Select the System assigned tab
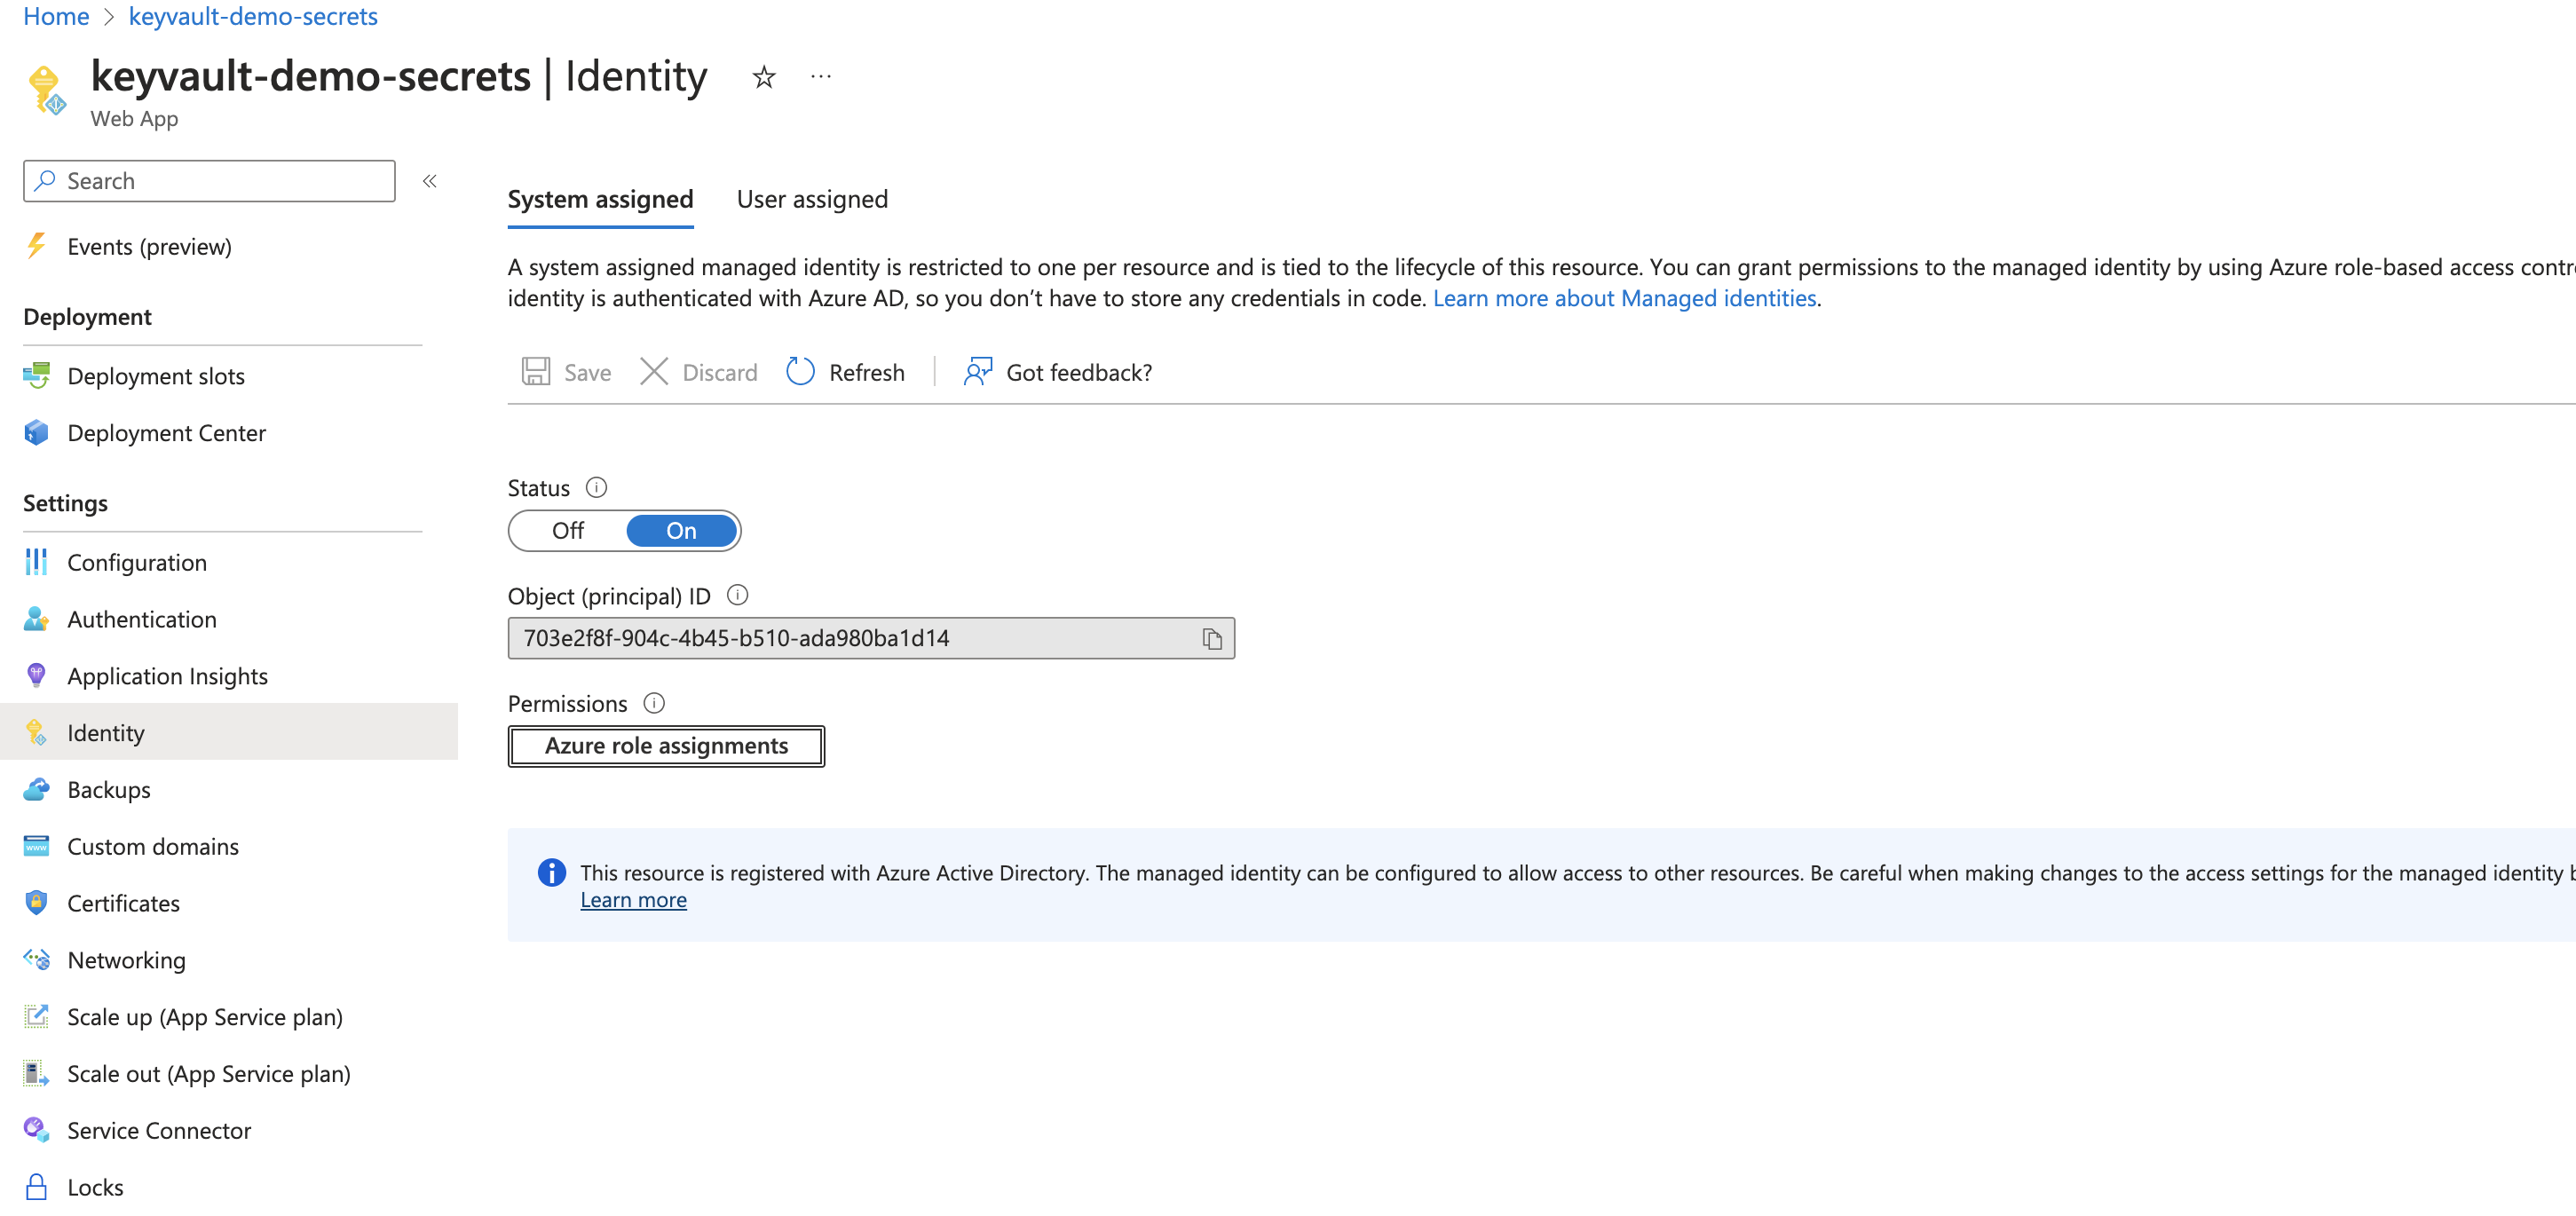The image size is (2576, 1216). (x=600, y=199)
